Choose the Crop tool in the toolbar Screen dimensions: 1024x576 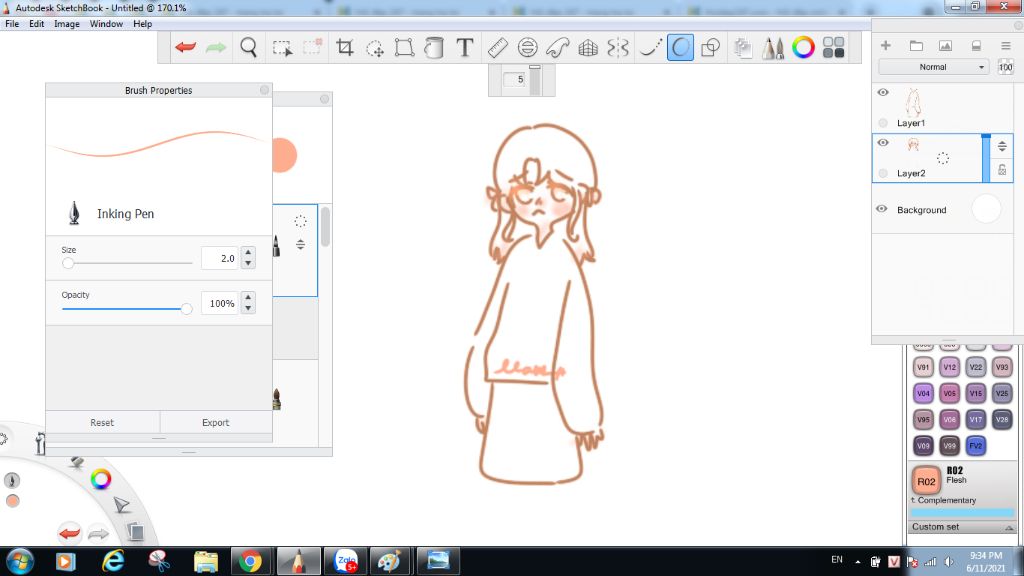344,47
